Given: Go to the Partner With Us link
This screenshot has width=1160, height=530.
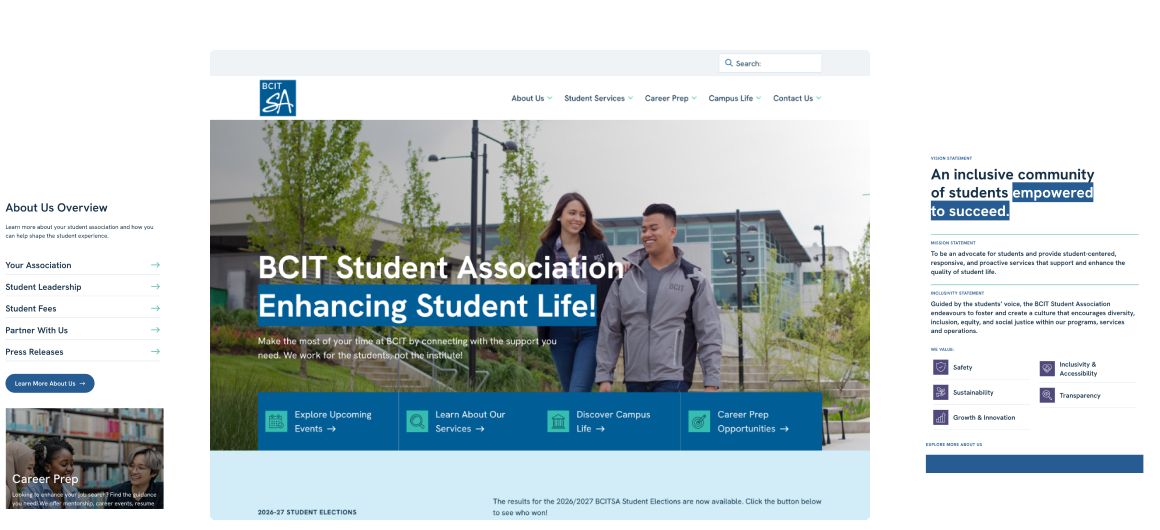Looking at the screenshot, I should pos(37,330).
